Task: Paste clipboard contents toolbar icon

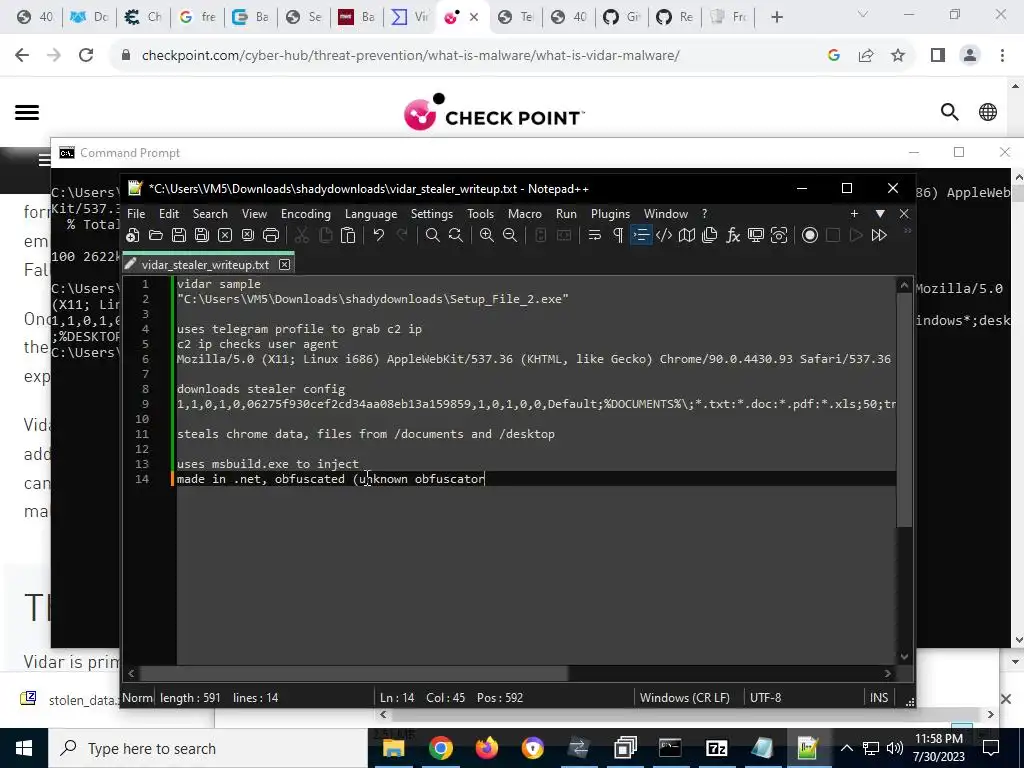Action: [348, 235]
